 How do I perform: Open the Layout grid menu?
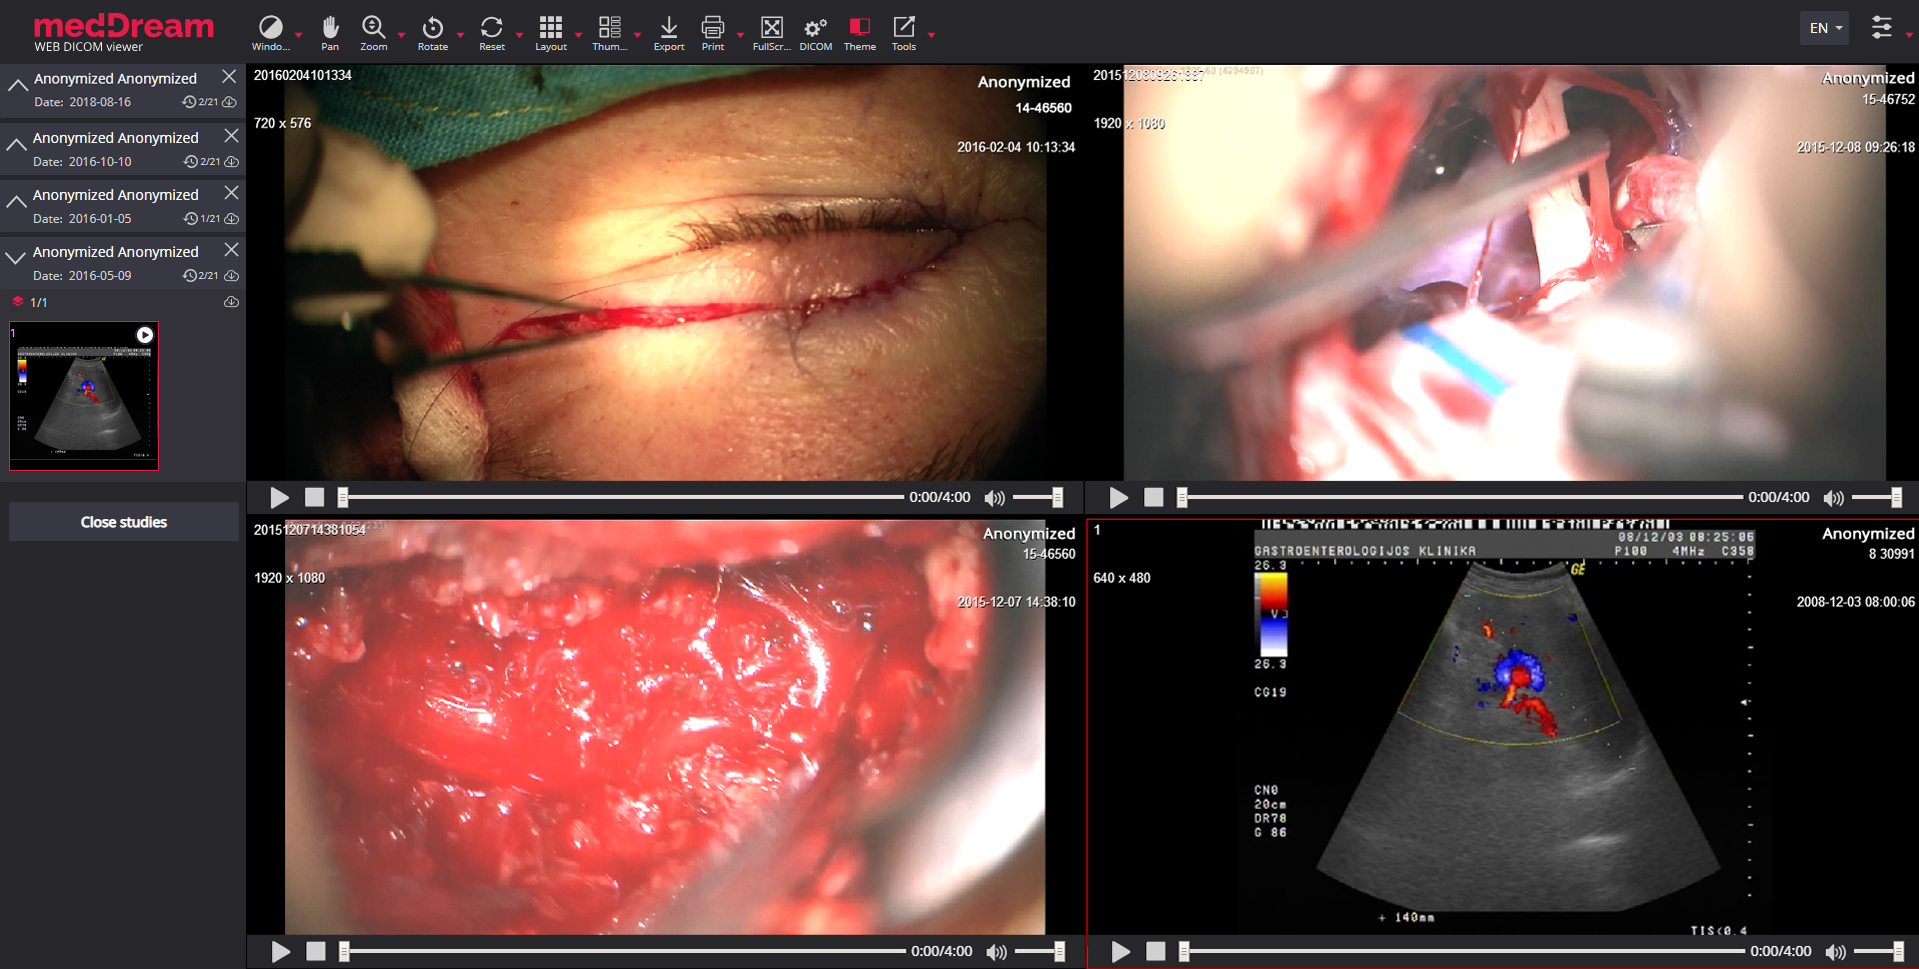[x=550, y=29]
